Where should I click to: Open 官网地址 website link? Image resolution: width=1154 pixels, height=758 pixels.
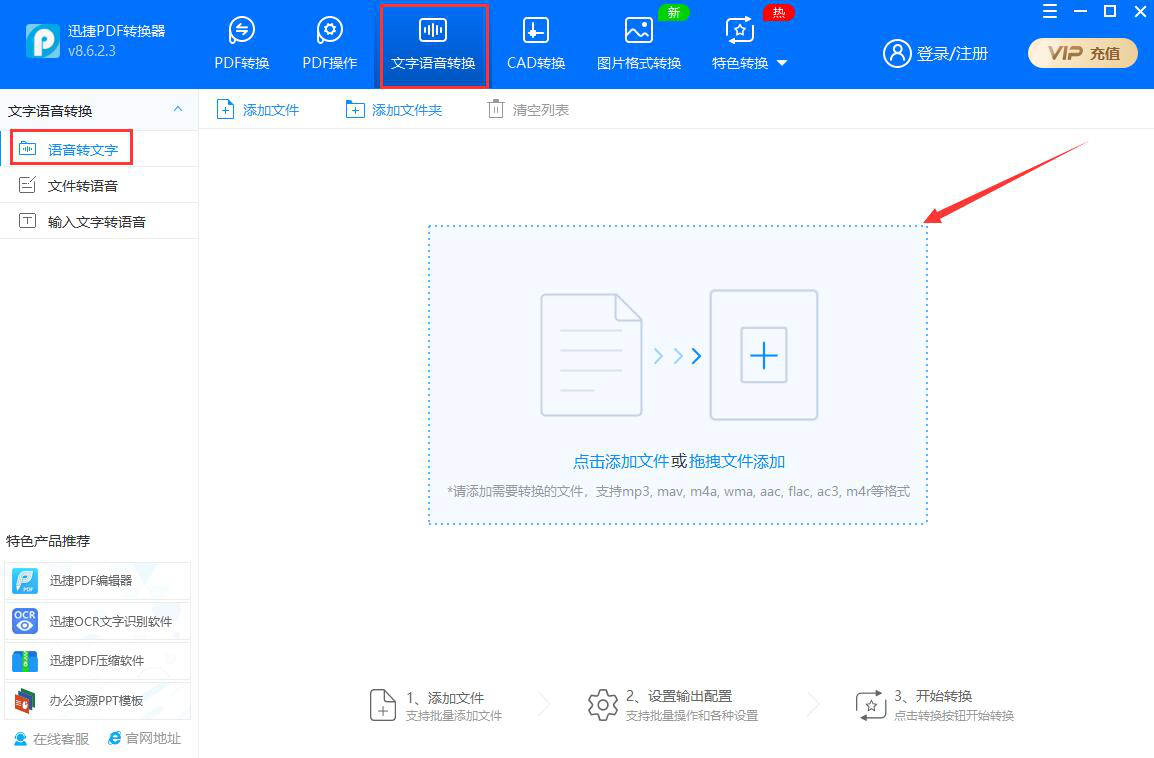pyautogui.click(x=144, y=738)
